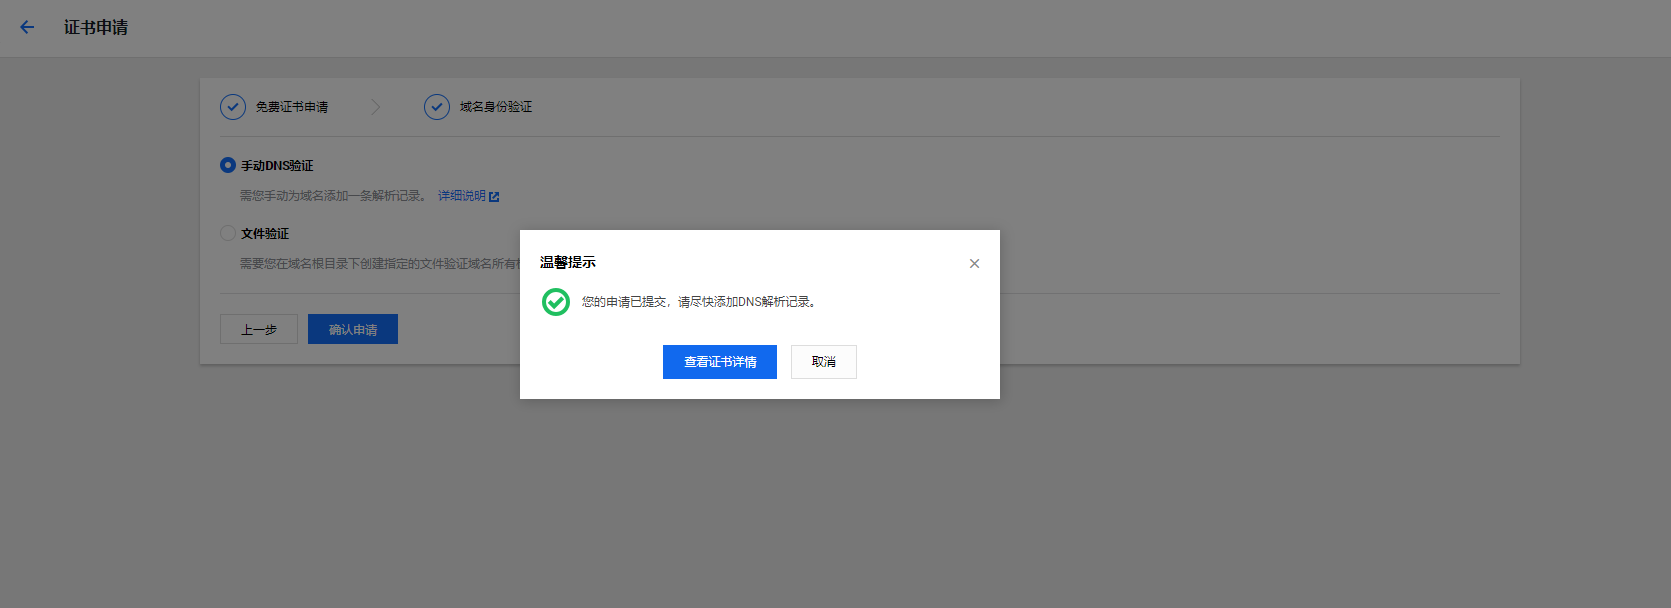Select the 手动DNS验证 radio option
The width and height of the screenshot is (1671, 608).
228,165
